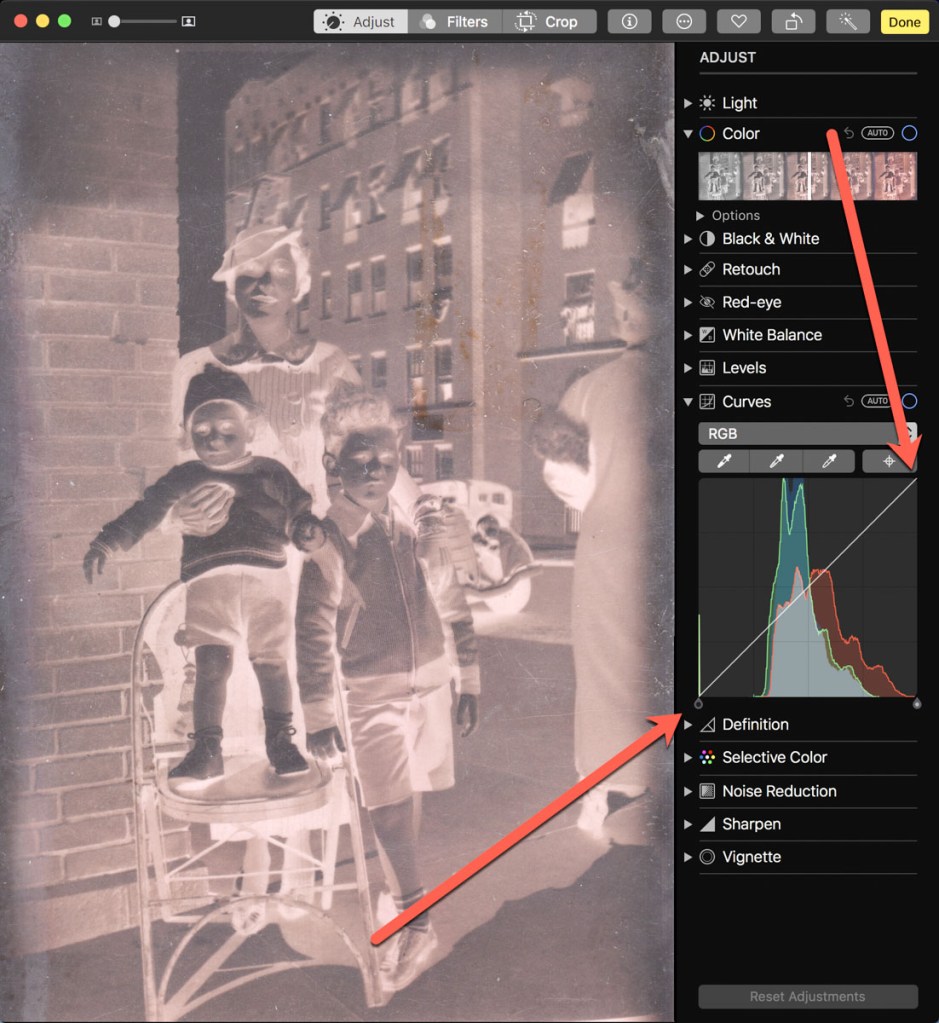Click the Done button
Image resolution: width=939 pixels, height=1023 pixels.
903,21
